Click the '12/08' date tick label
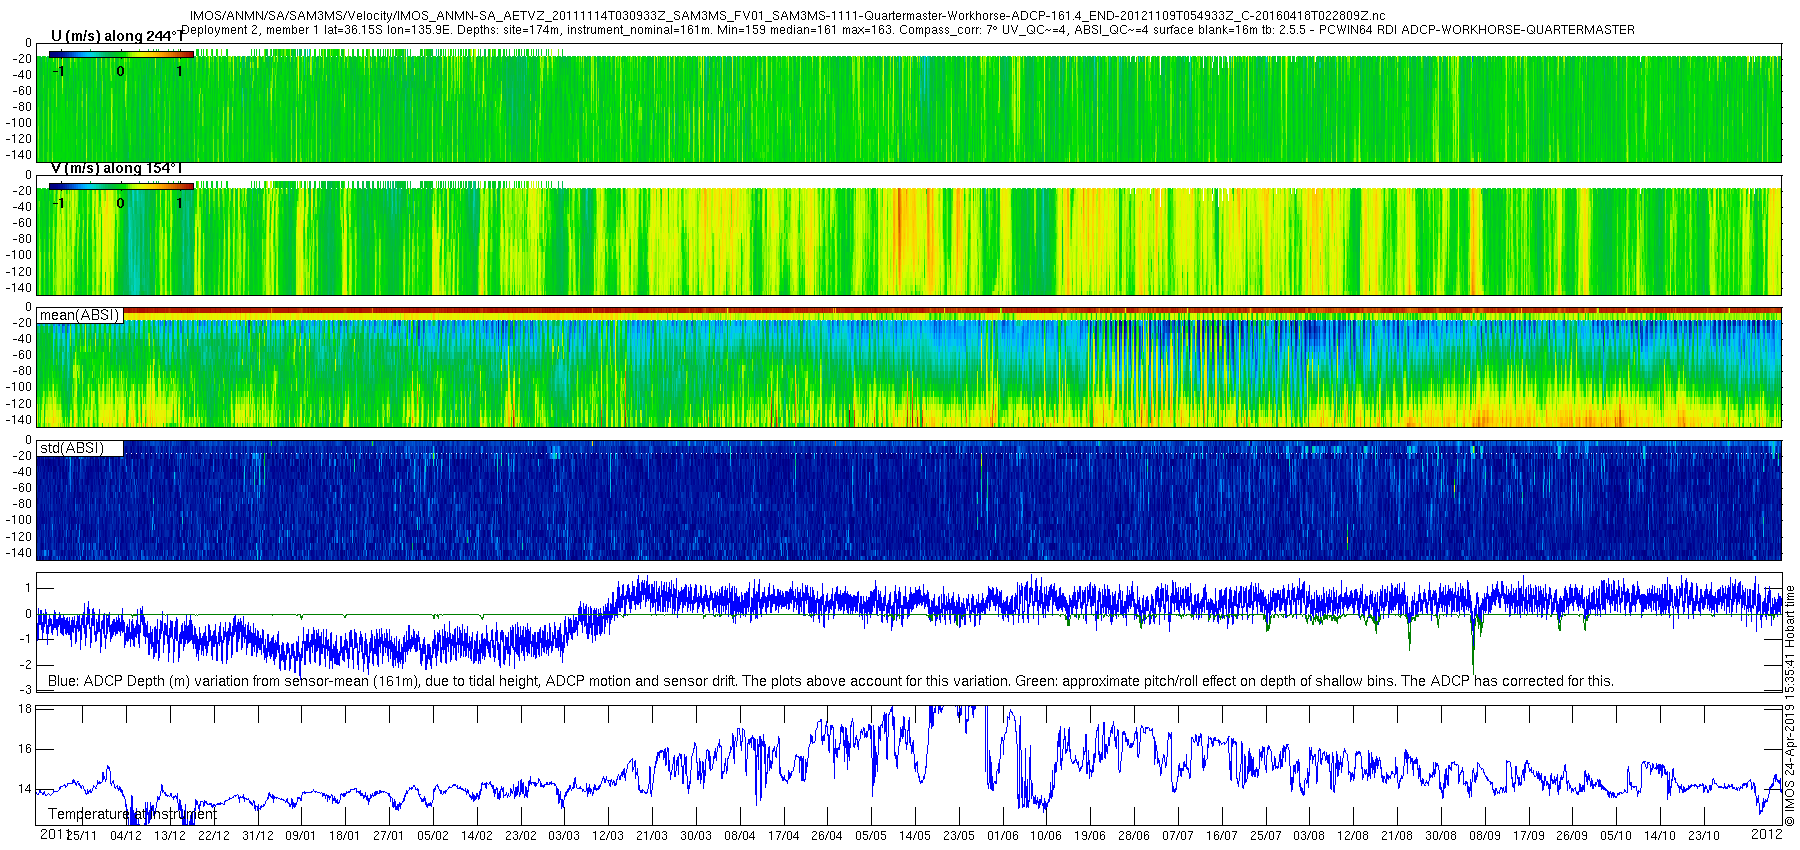Image resolution: width=1800 pixels, height=850 pixels. coord(1353,836)
